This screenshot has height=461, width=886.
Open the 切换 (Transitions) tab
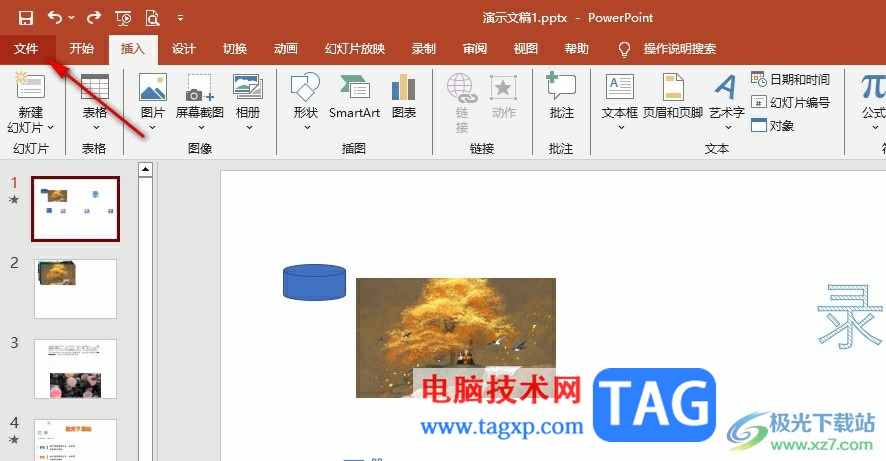234,49
